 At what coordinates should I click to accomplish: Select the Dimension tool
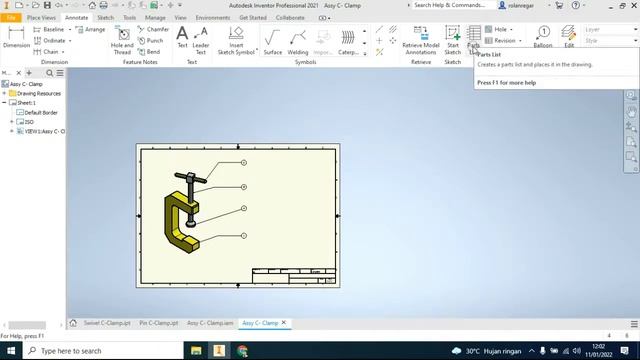(x=16, y=37)
